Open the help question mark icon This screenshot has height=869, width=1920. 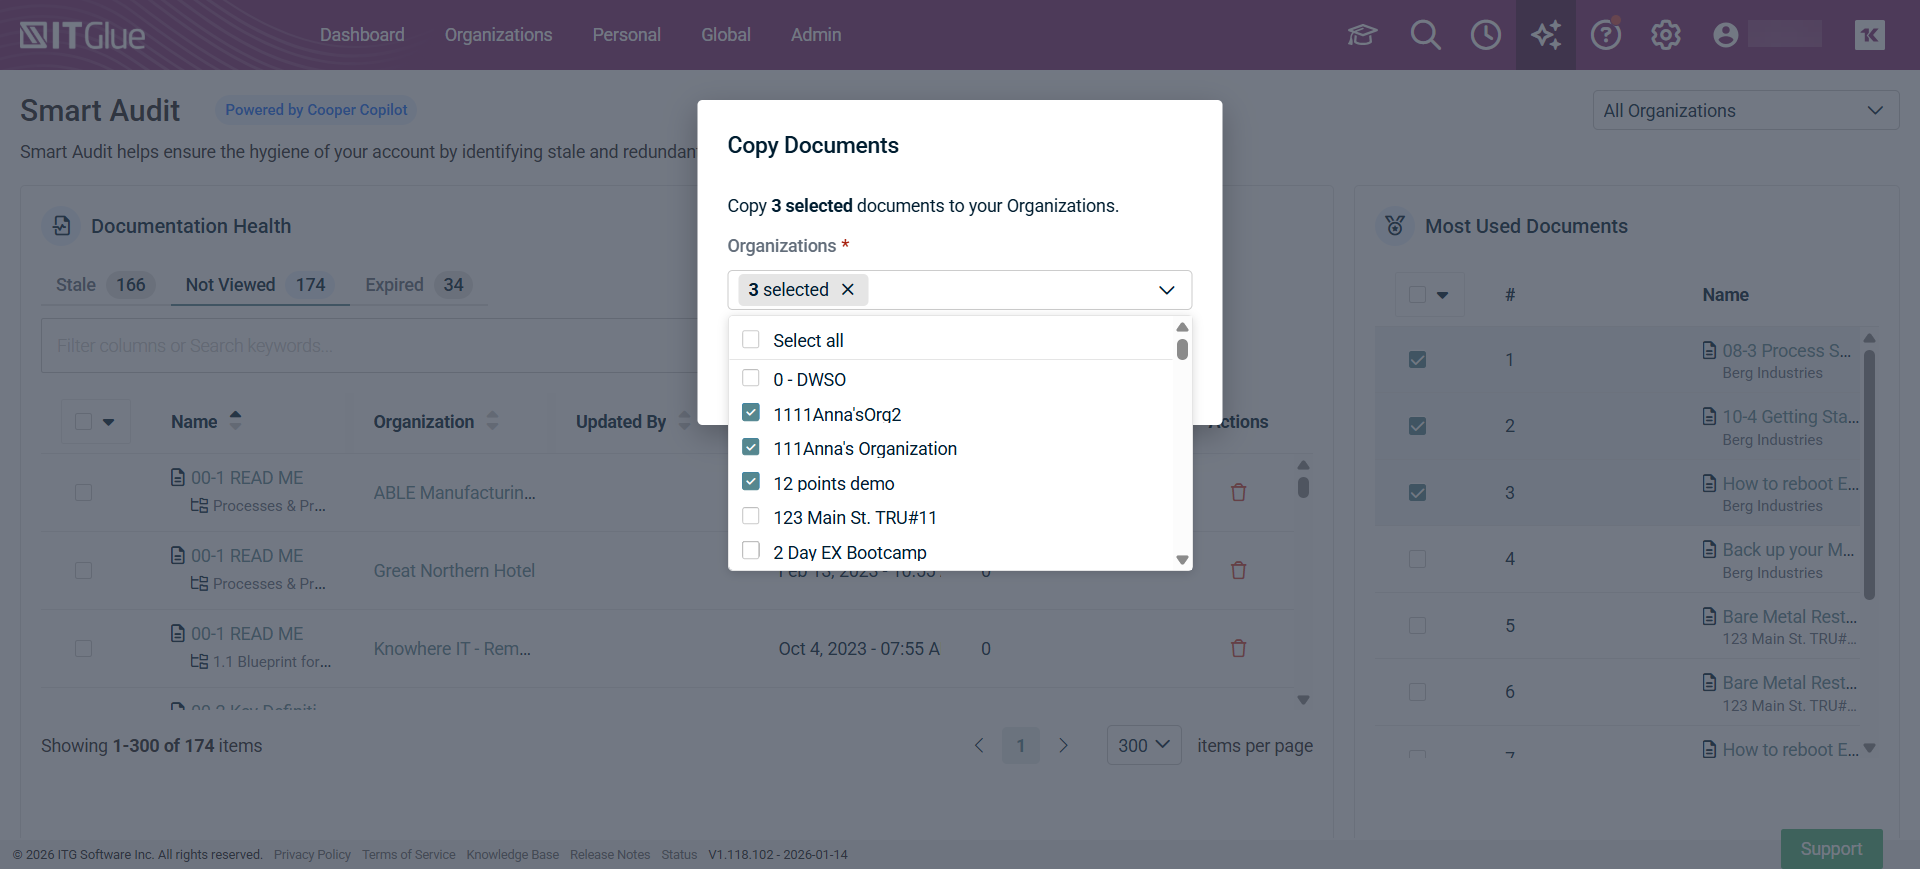pyautogui.click(x=1605, y=35)
